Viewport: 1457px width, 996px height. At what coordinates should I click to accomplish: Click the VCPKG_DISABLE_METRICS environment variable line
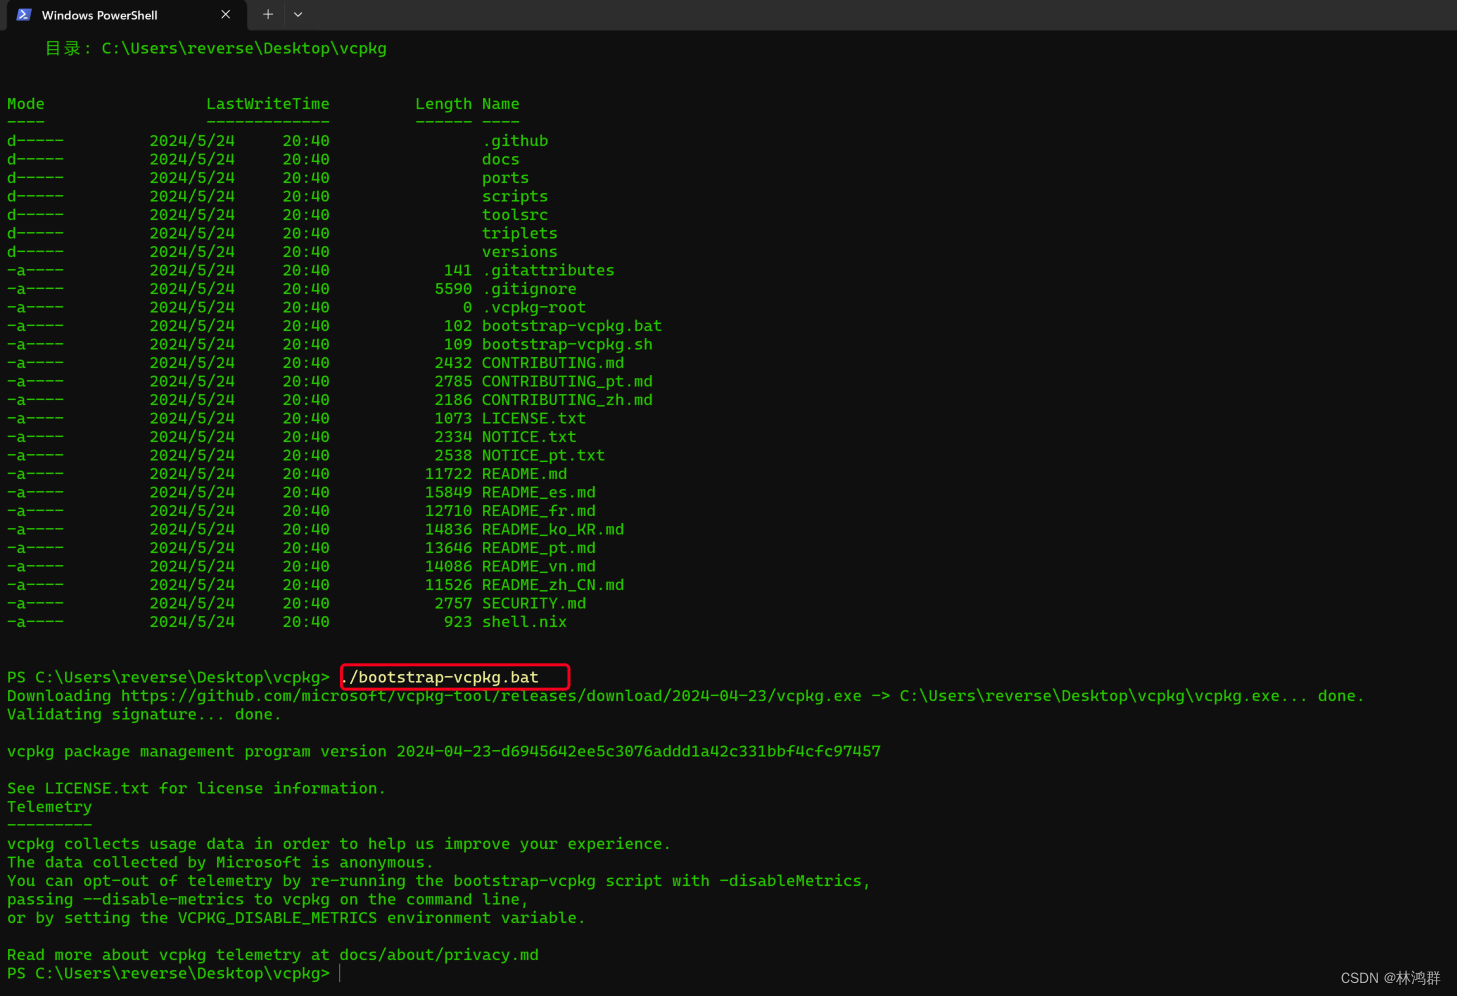(296, 918)
